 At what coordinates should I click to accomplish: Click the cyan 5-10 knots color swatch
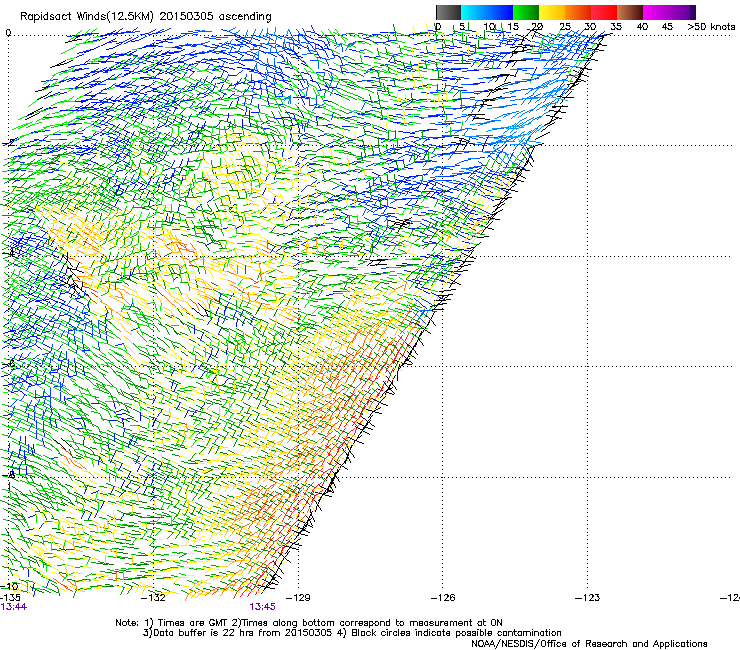pyautogui.click(x=474, y=12)
